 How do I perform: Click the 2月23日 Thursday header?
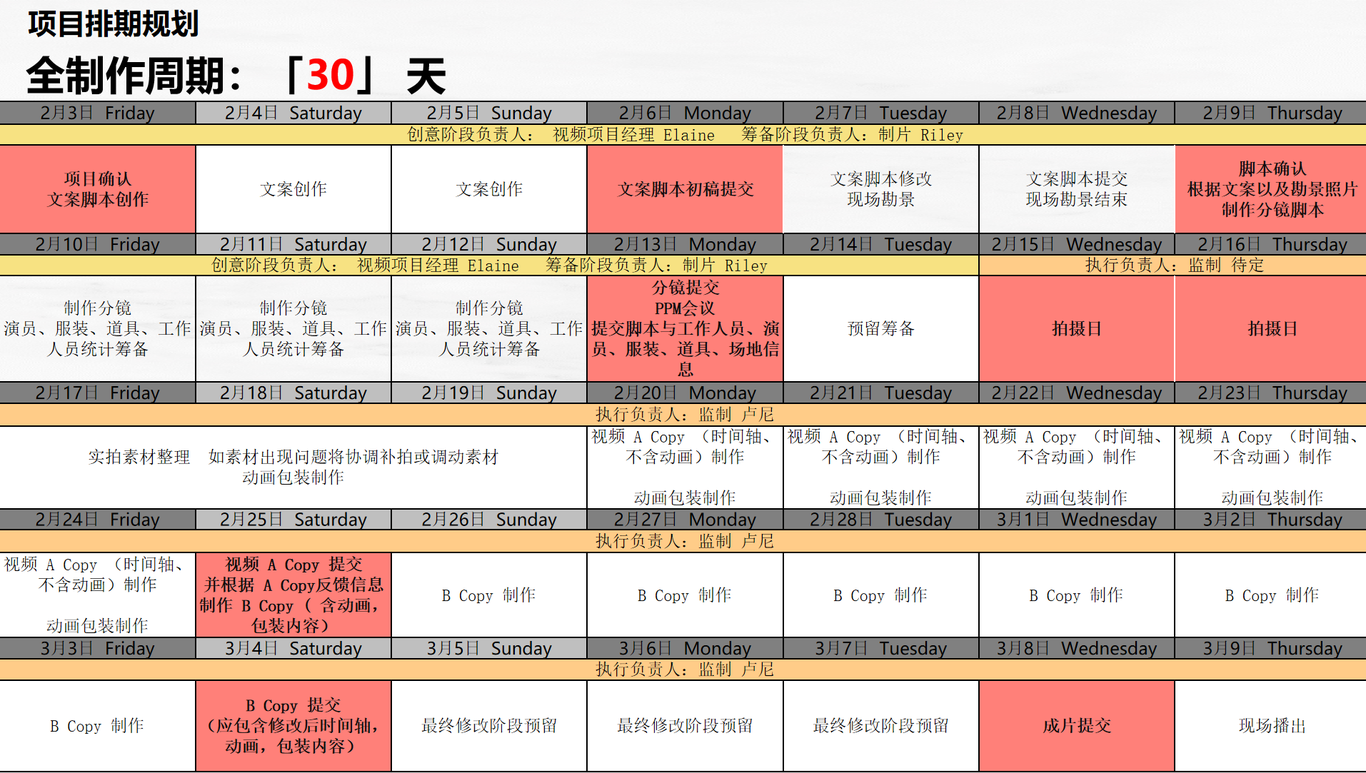[x=1272, y=393]
